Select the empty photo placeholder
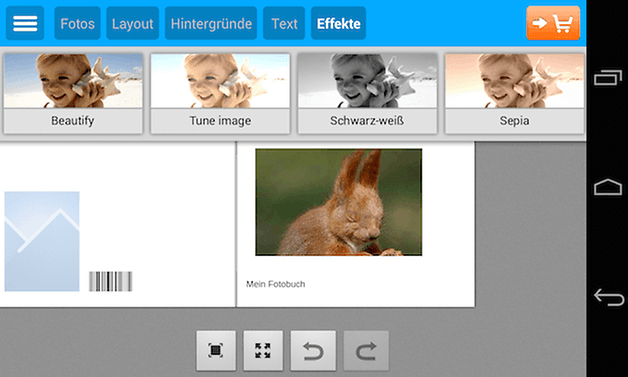 click(x=42, y=241)
